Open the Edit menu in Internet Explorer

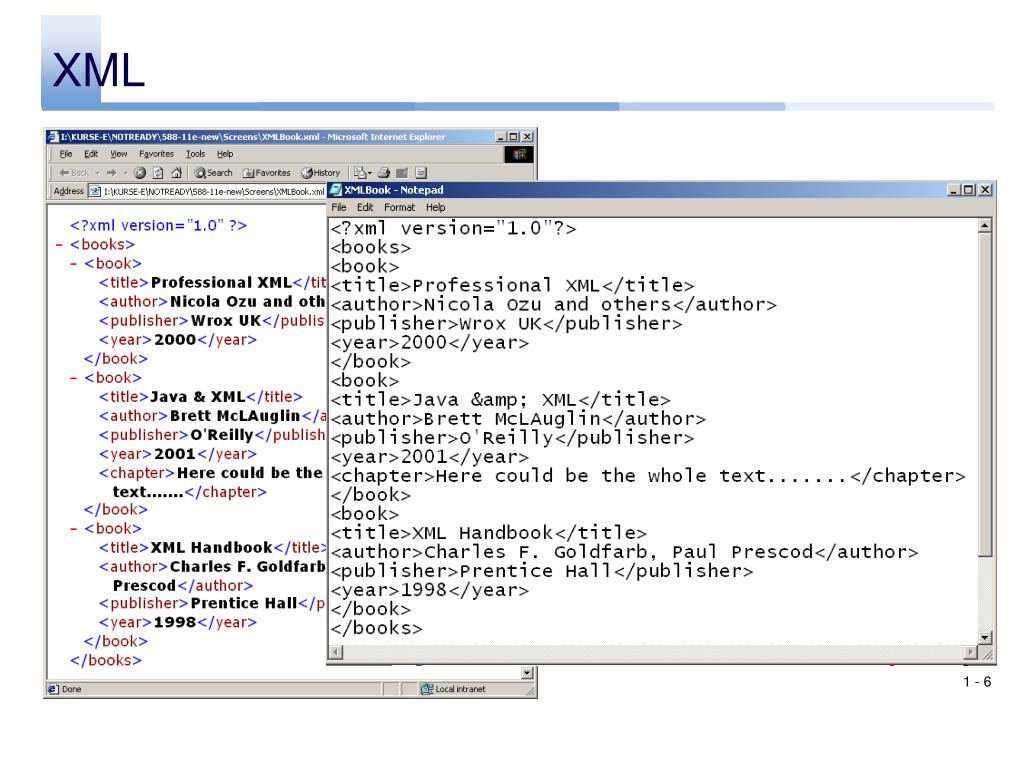point(91,154)
